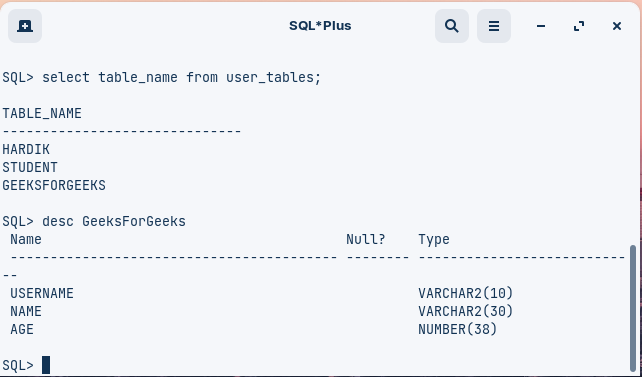
Task: Click the VARCHAR2(10) type value
Action: pyautogui.click(x=466, y=293)
